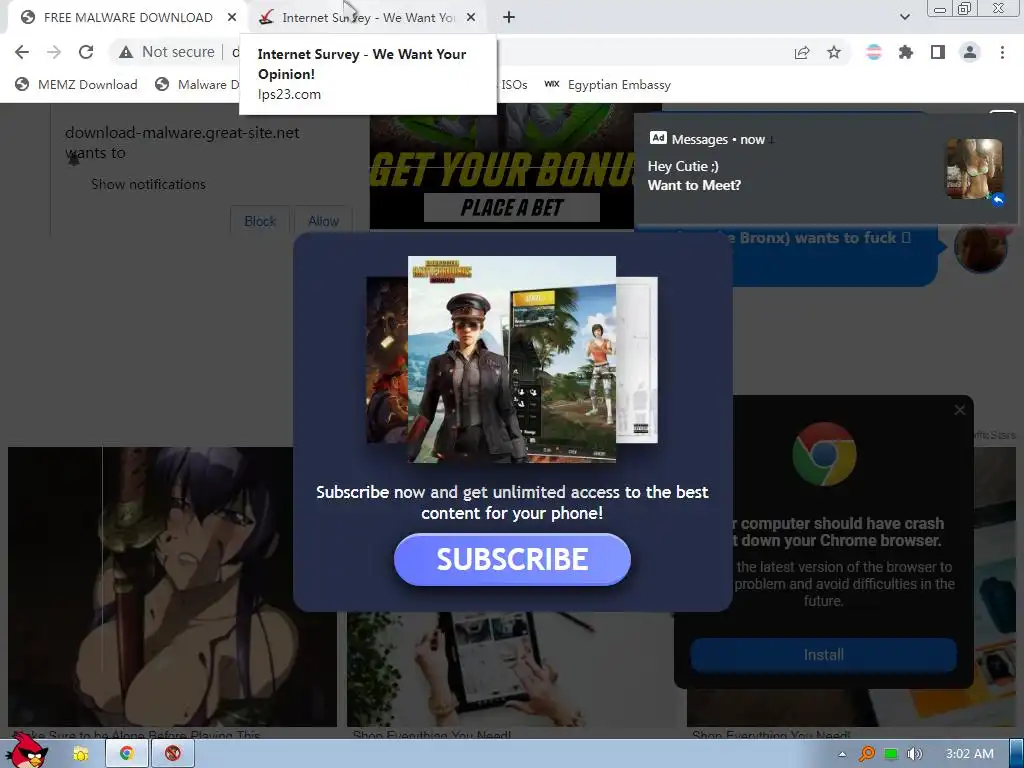Open the Angry Birds start button
The width and height of the screenshot is (1024, 768).
[27, 752]
